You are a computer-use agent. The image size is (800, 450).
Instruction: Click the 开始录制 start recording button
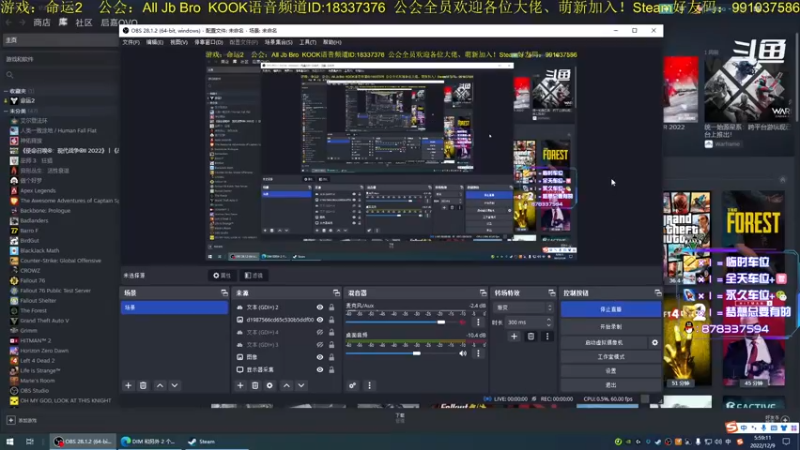tap(611, 327)
